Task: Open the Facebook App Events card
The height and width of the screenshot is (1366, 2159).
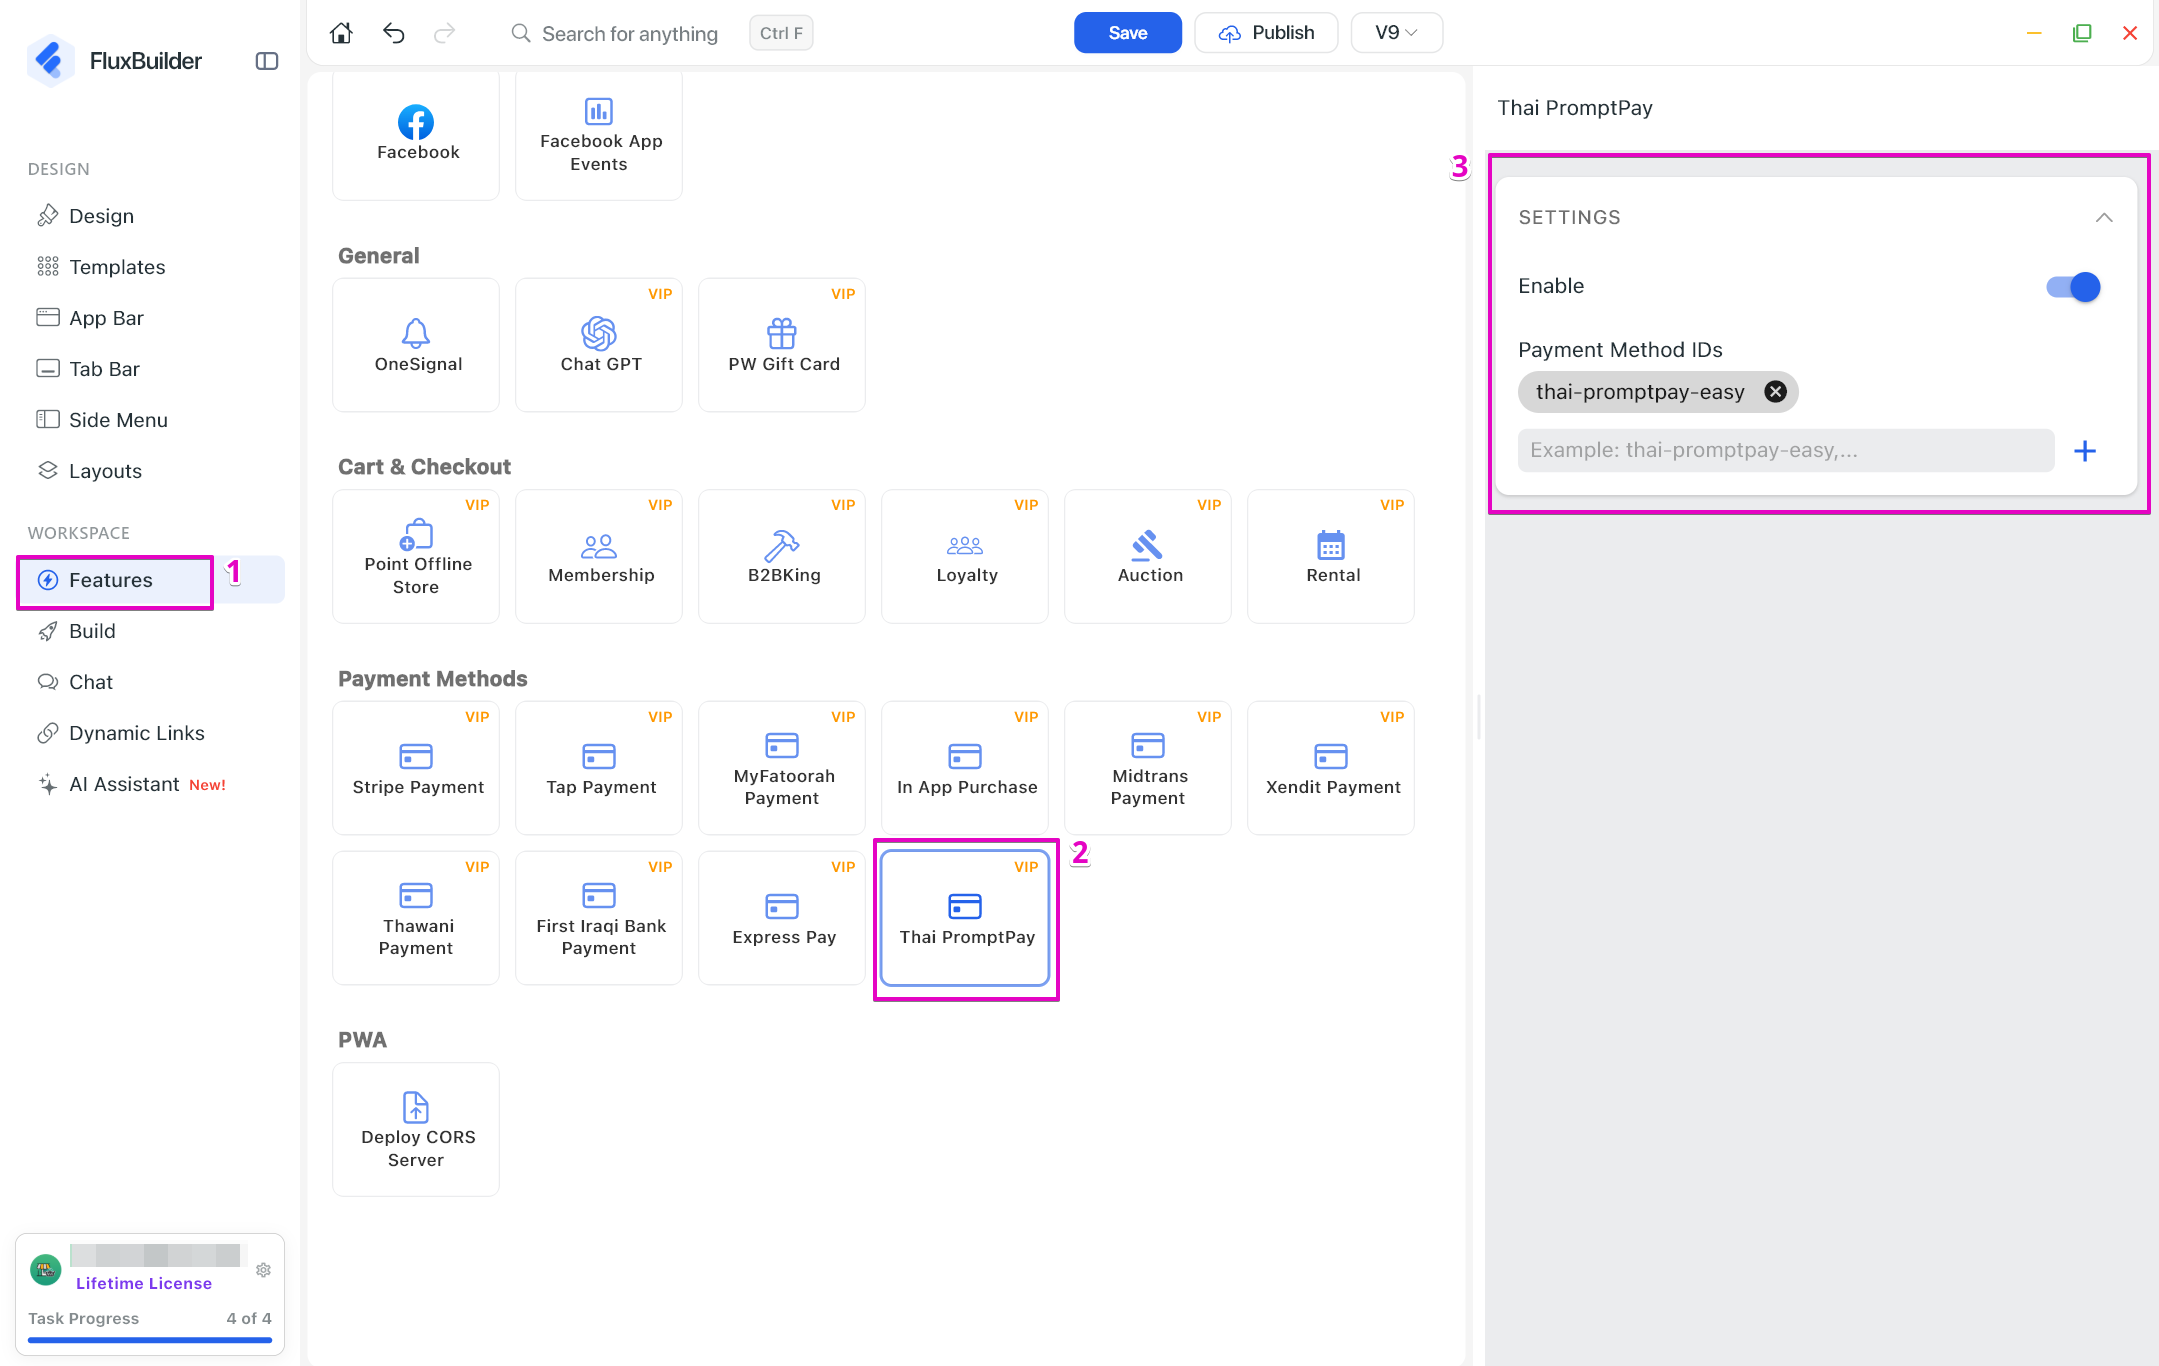Action: (599, 134)
